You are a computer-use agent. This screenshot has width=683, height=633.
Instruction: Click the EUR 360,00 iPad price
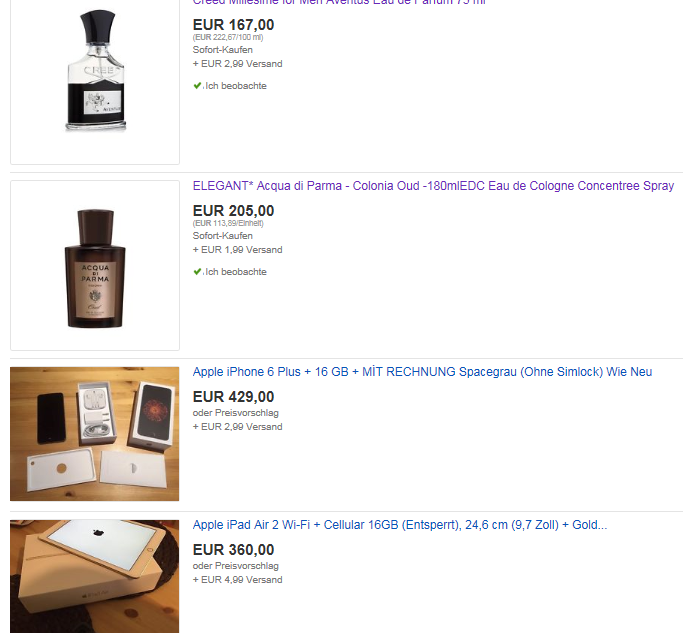tap(233, 550)
